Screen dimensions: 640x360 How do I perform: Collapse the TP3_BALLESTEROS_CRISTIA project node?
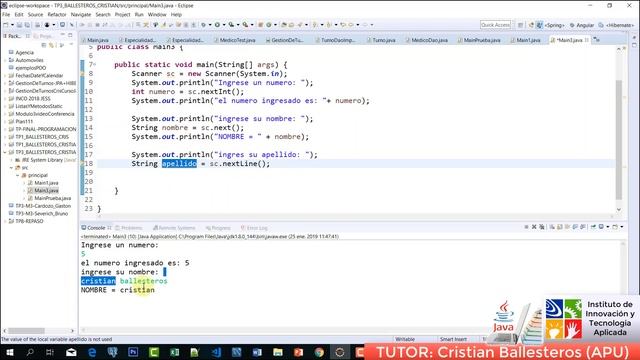click(x=5, y=152)
